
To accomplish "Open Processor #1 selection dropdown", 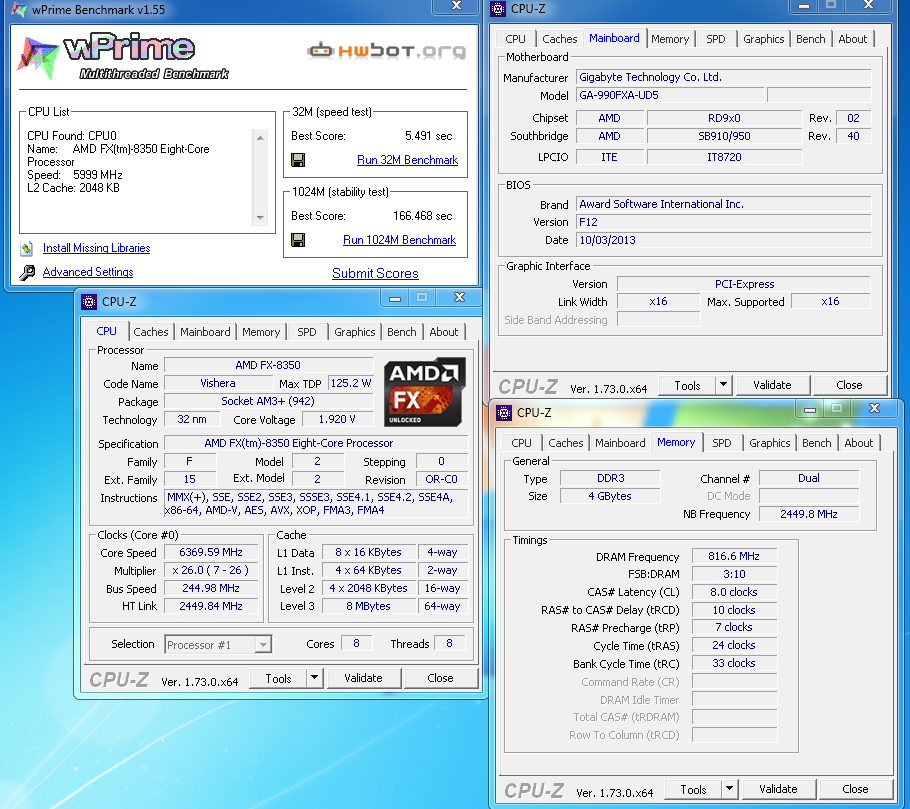I will click(218, 645).
